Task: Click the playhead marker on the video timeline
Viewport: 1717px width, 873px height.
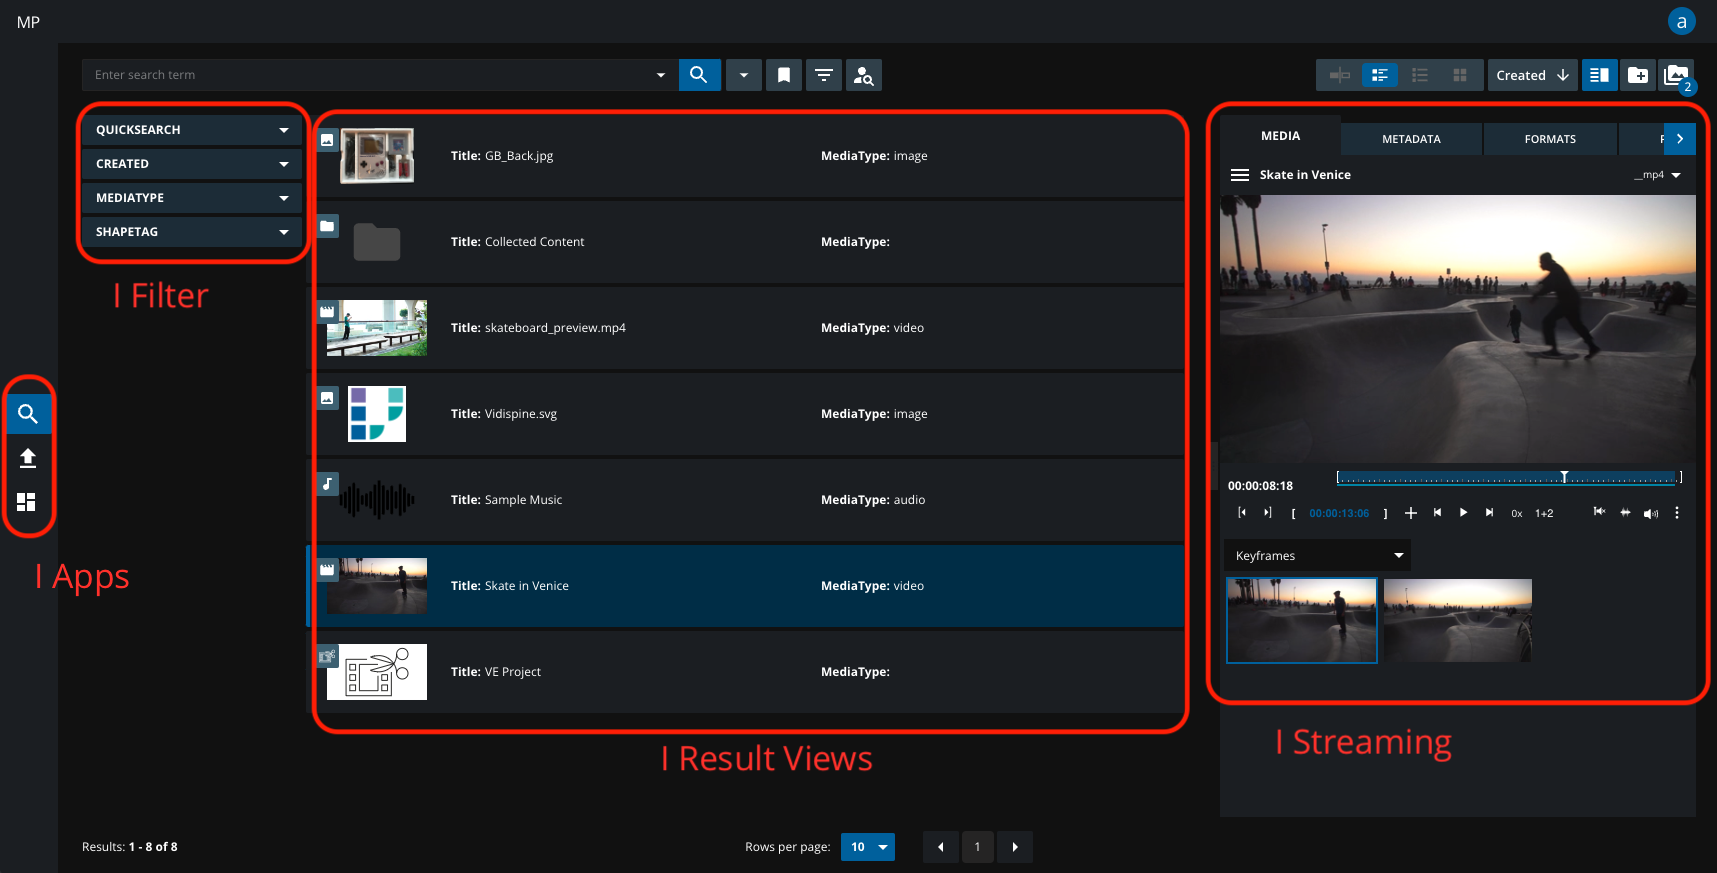Action: tap(1564, 477)
